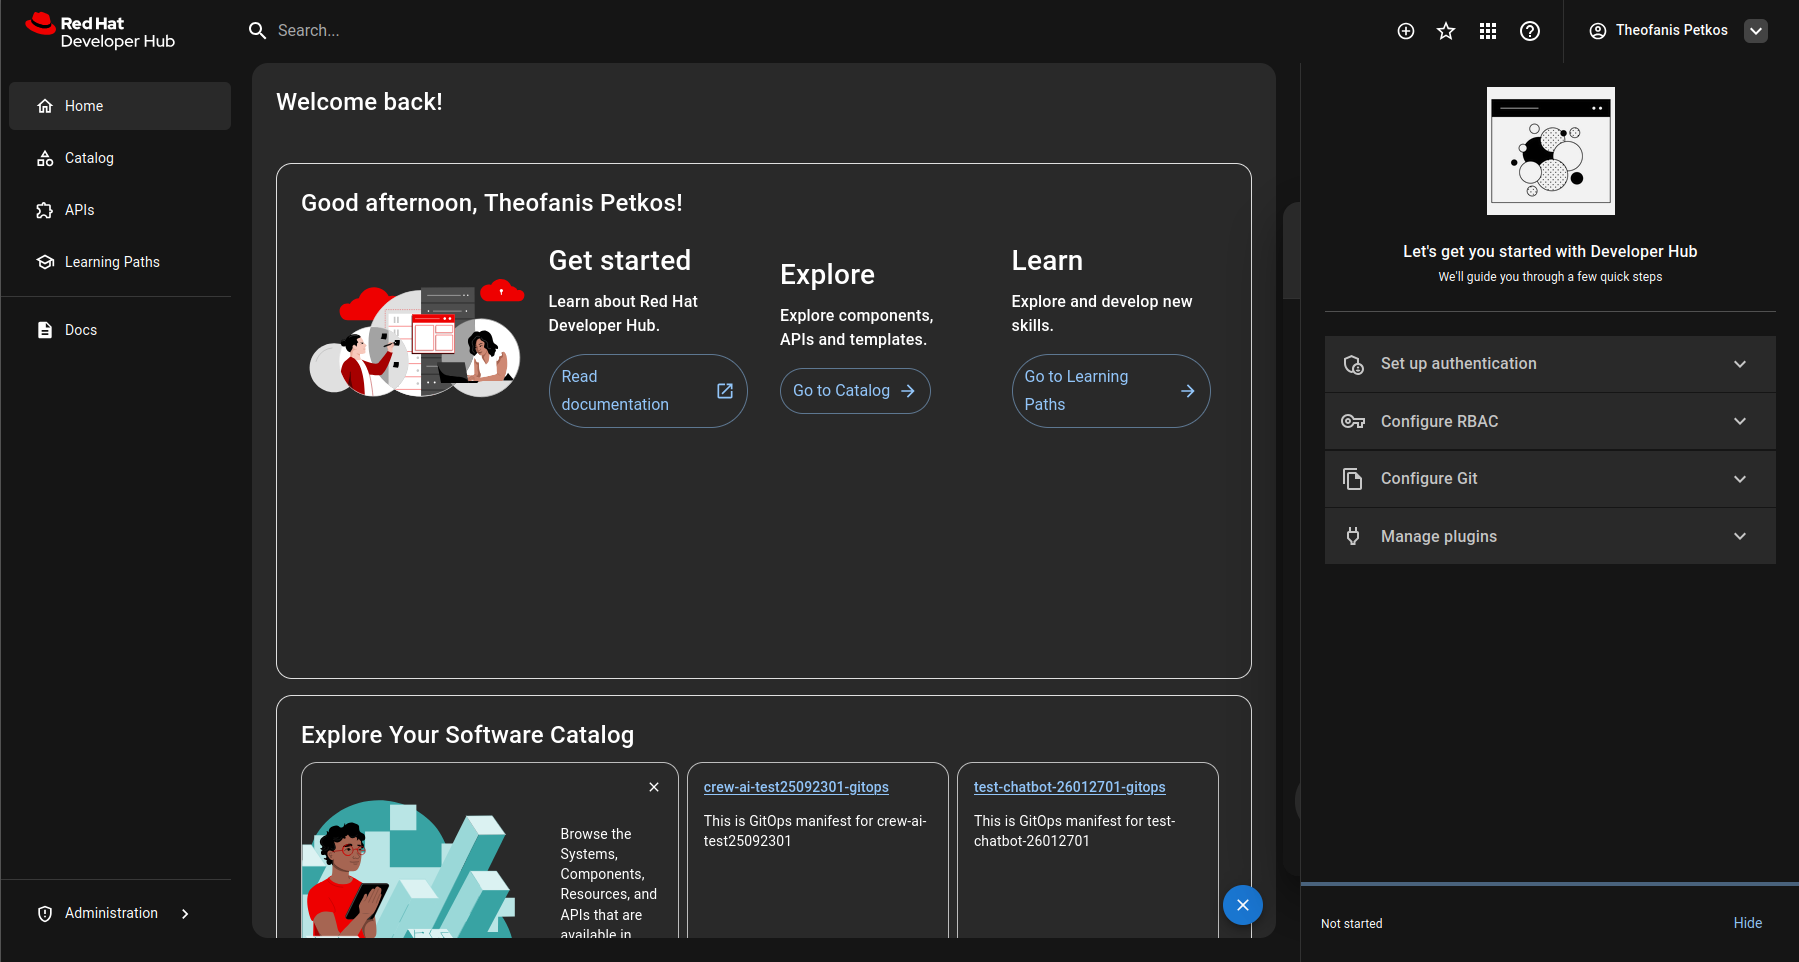Click the Explore Your Software Catalog heading
The height and width of the screenshot is (962, 1799).
[x=467, y=735]
